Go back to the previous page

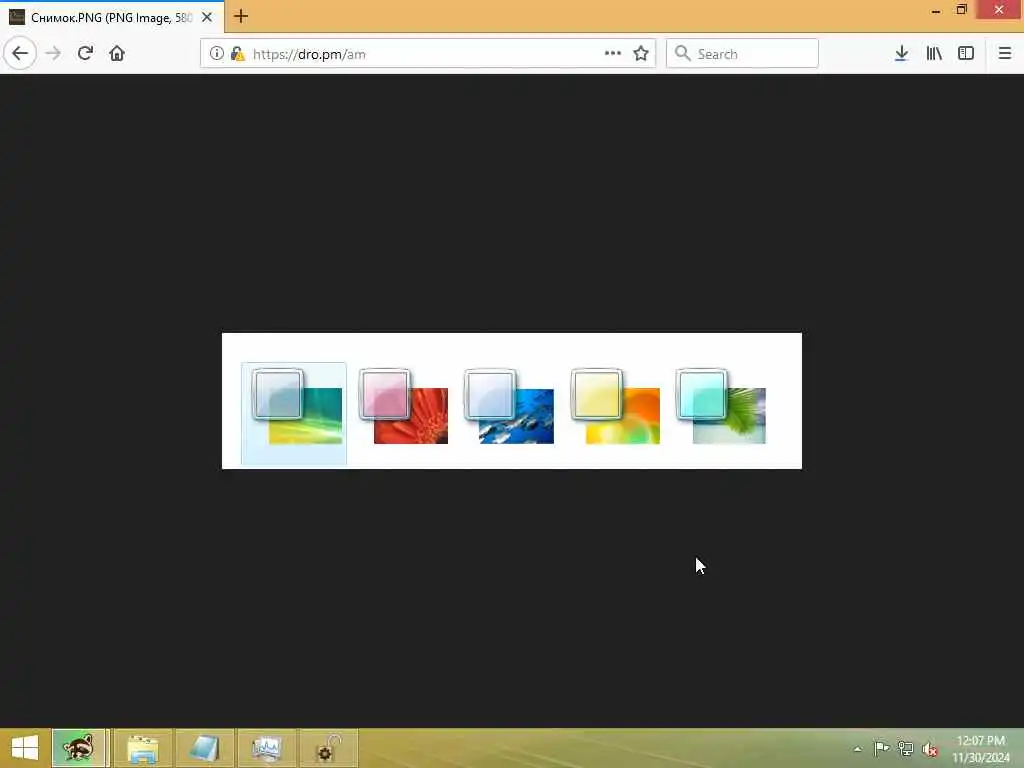pos(20,54)
